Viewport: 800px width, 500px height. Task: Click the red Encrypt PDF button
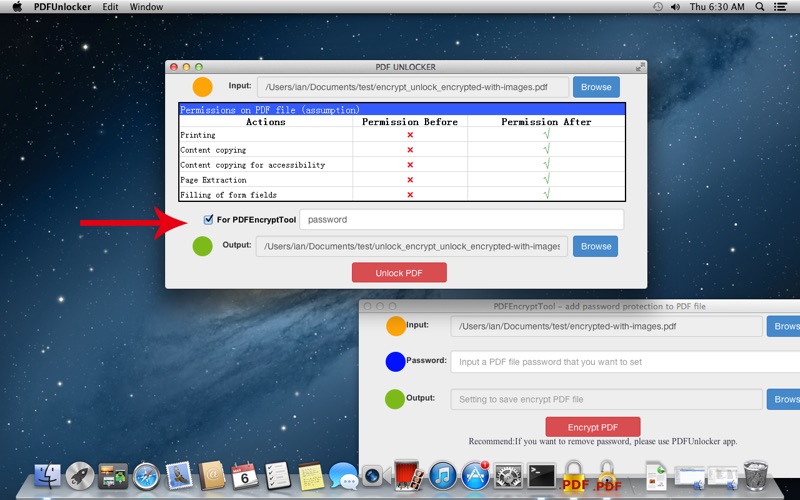(x=593, y=427)
